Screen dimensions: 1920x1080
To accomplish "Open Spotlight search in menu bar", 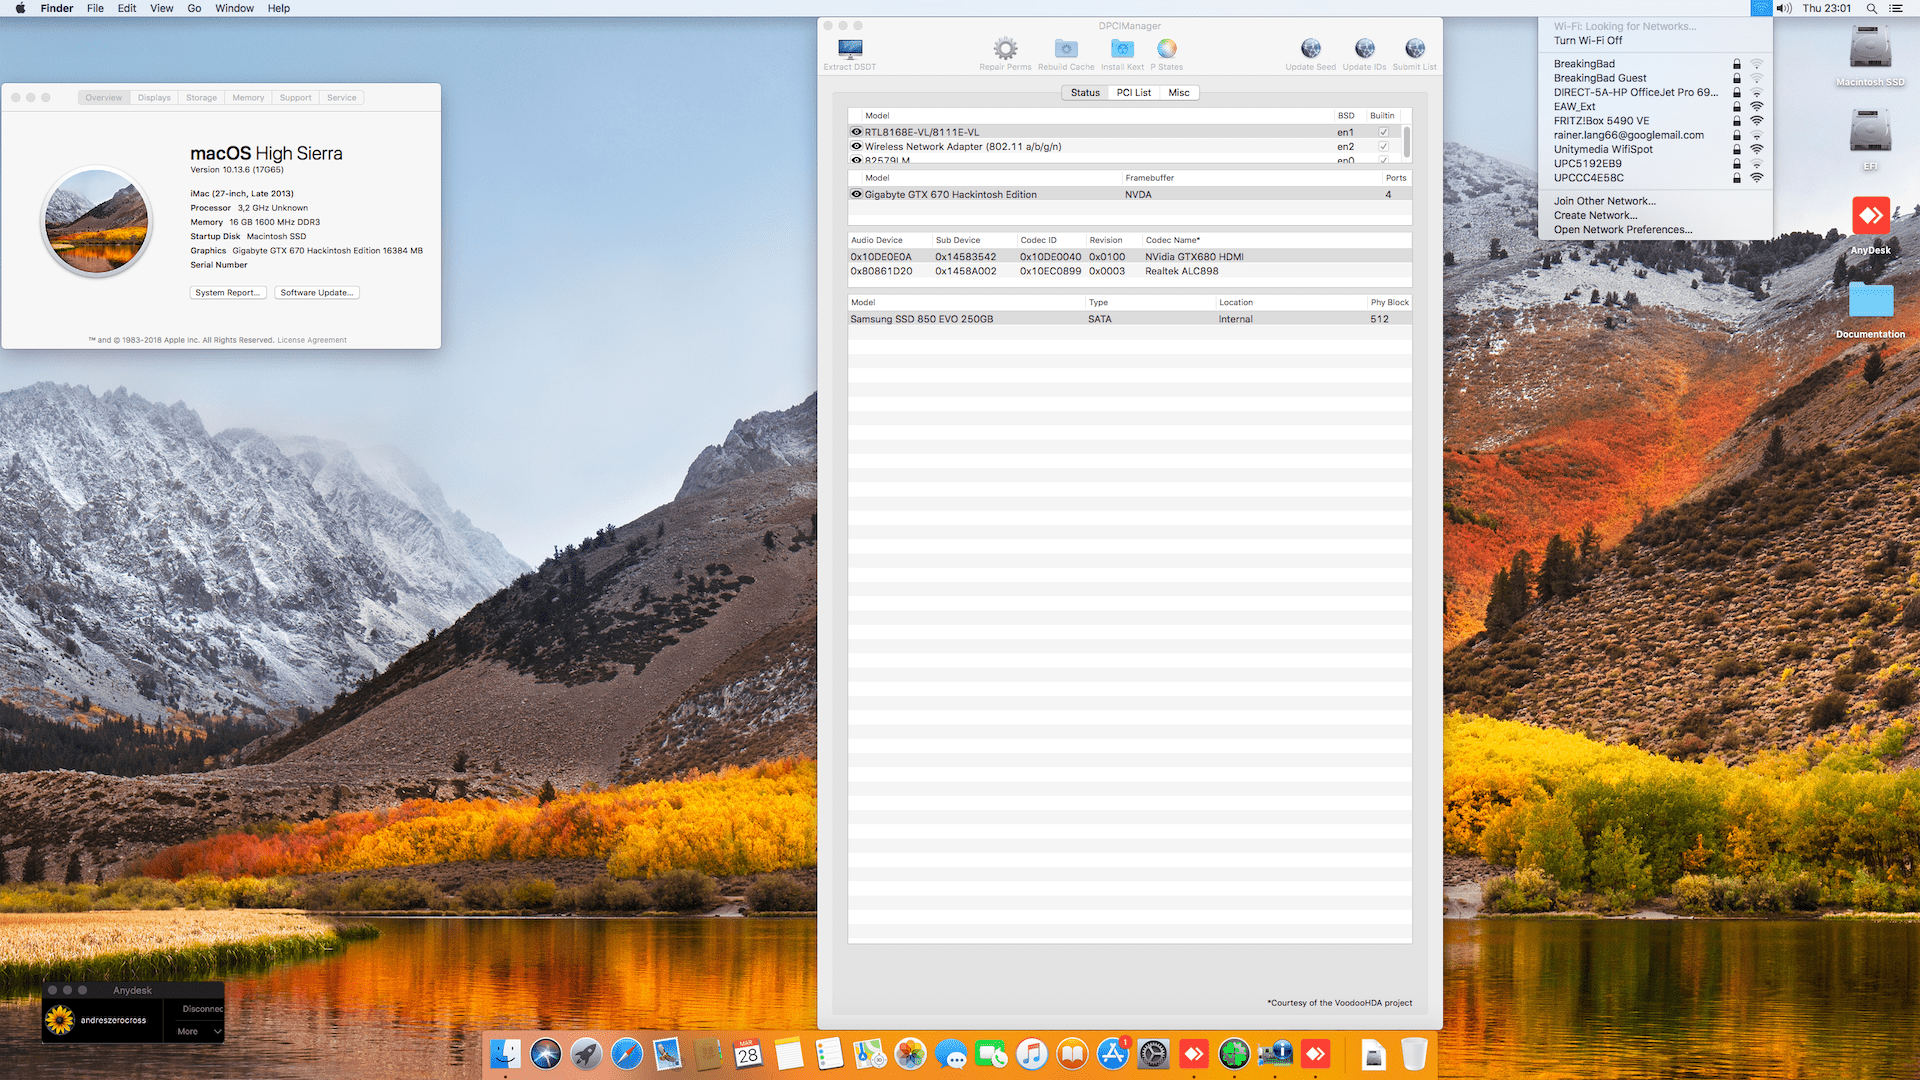I will (x=1872, y=8).
